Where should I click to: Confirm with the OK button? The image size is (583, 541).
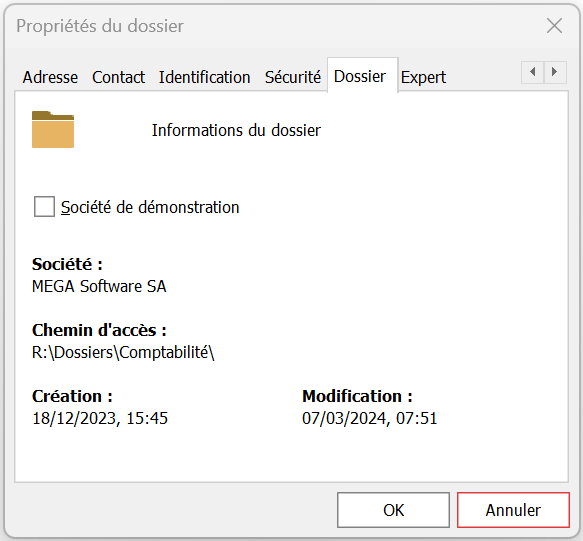(x=393, y=510)
